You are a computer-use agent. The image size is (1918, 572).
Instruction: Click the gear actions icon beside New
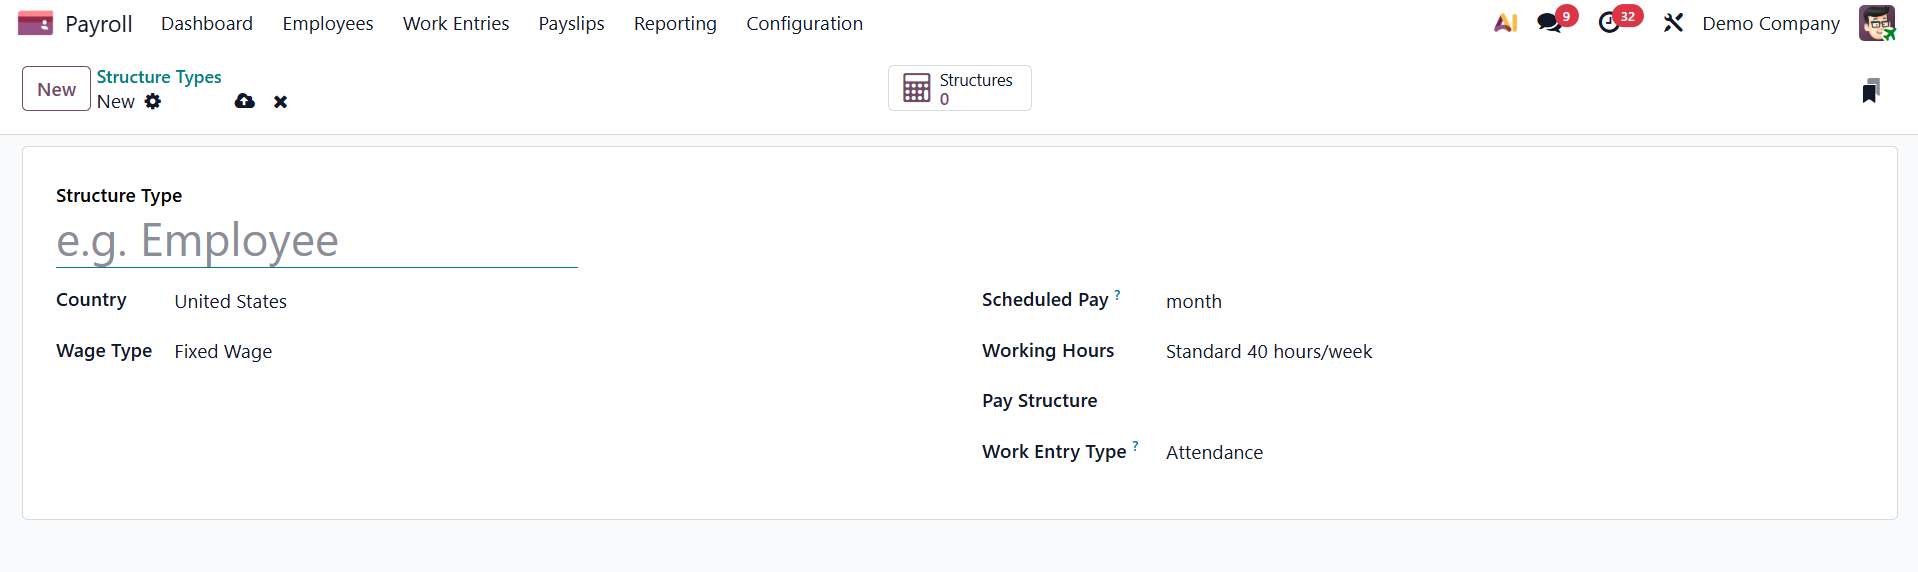point(153,101)
